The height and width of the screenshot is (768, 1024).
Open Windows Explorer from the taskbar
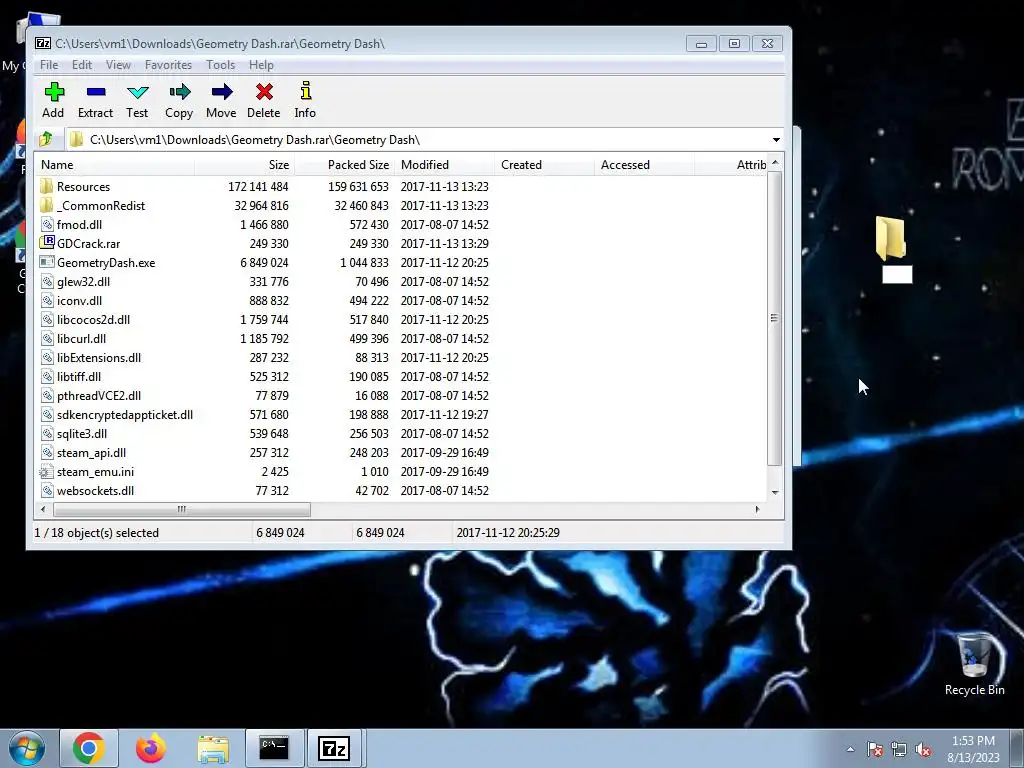213,748
